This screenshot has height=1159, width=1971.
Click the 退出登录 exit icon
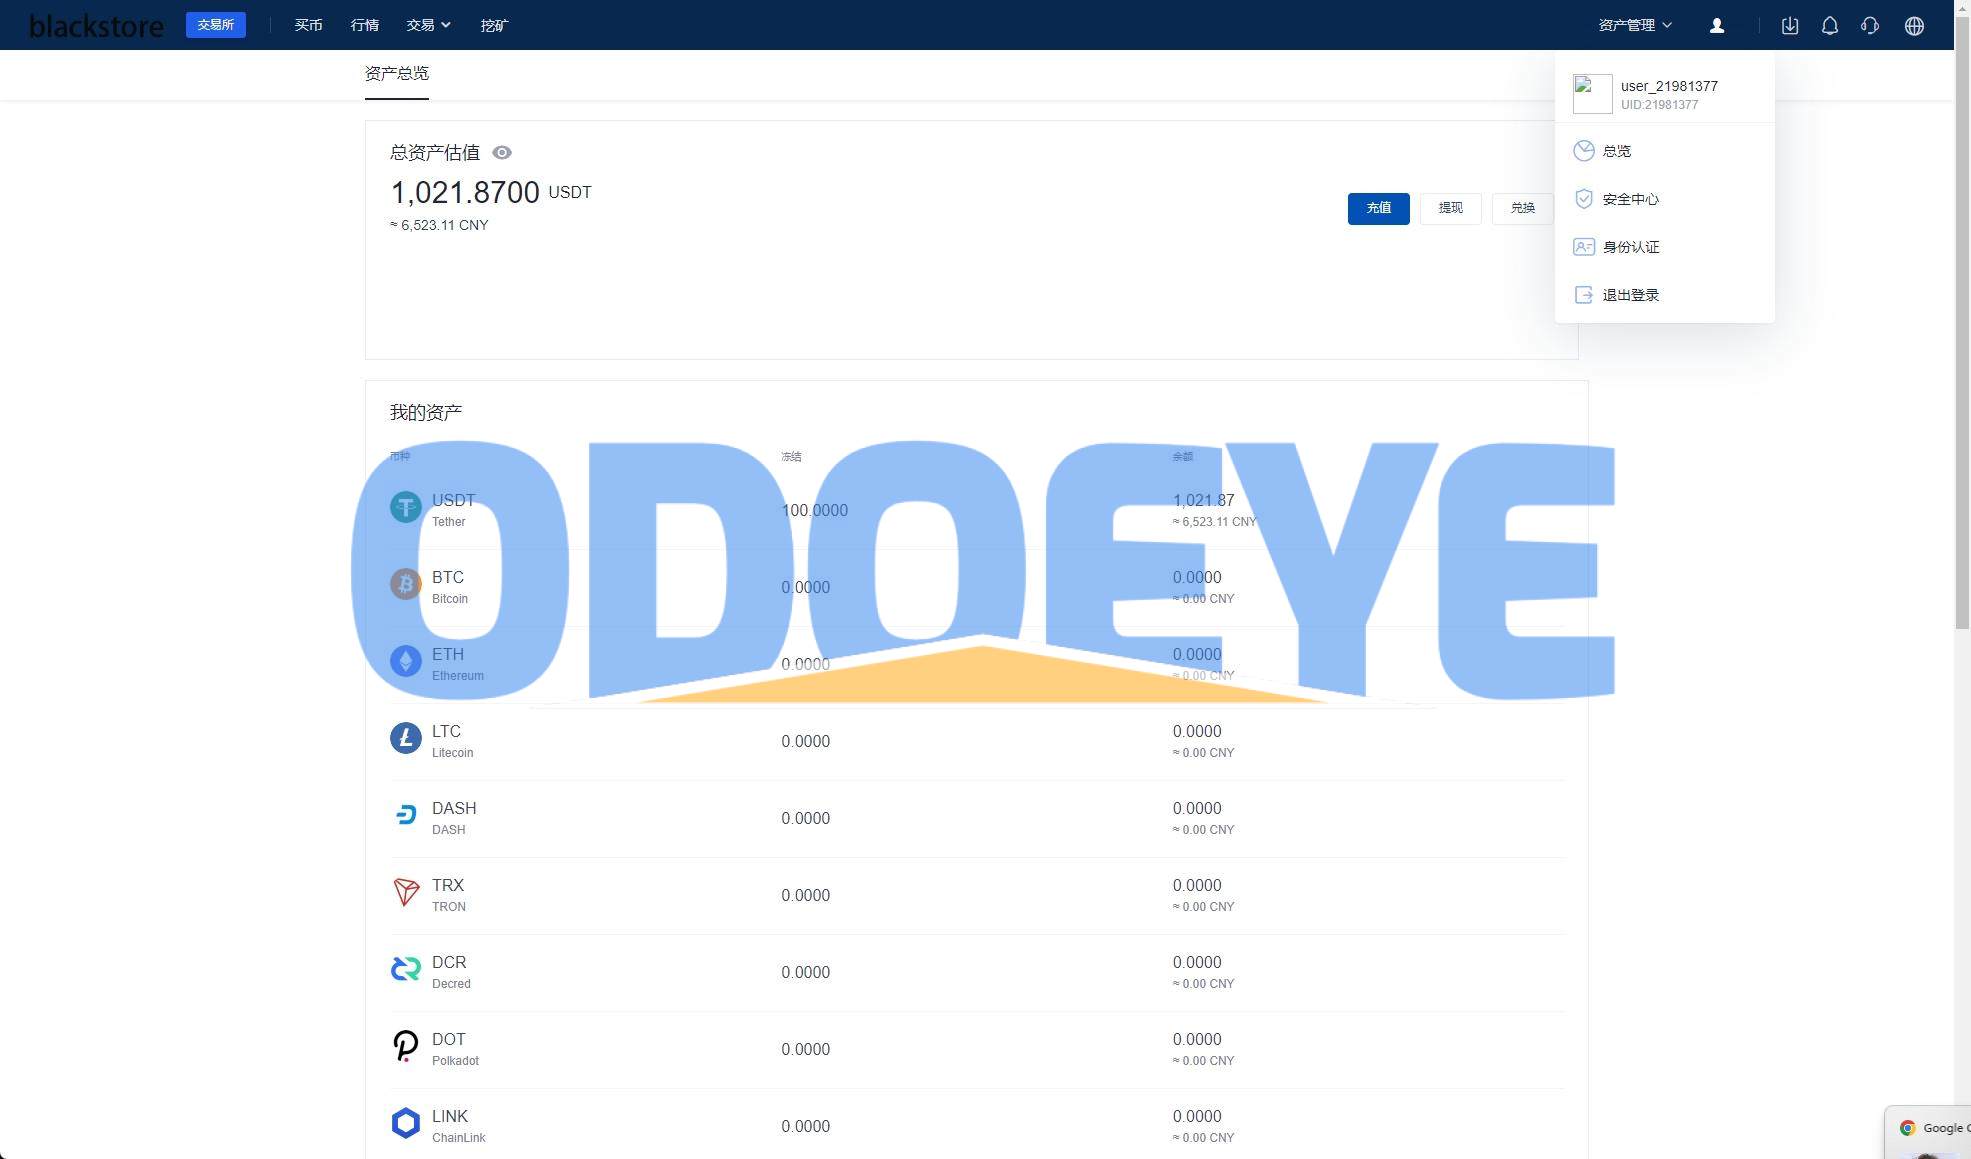1584,295
